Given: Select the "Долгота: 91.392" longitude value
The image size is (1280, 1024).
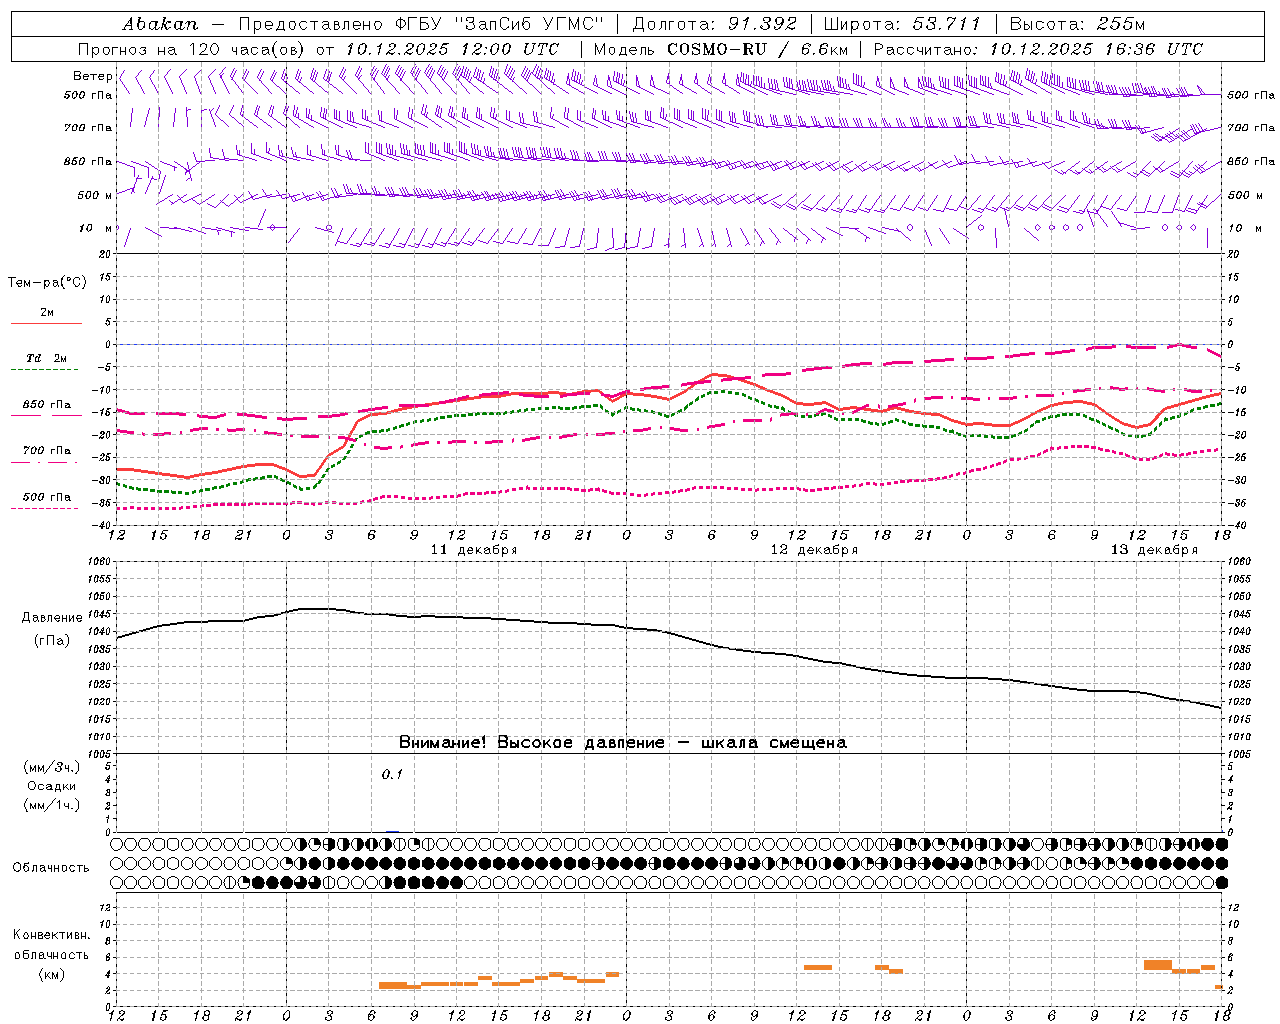Looking at the screenshot, I should [x=715, y=24].
